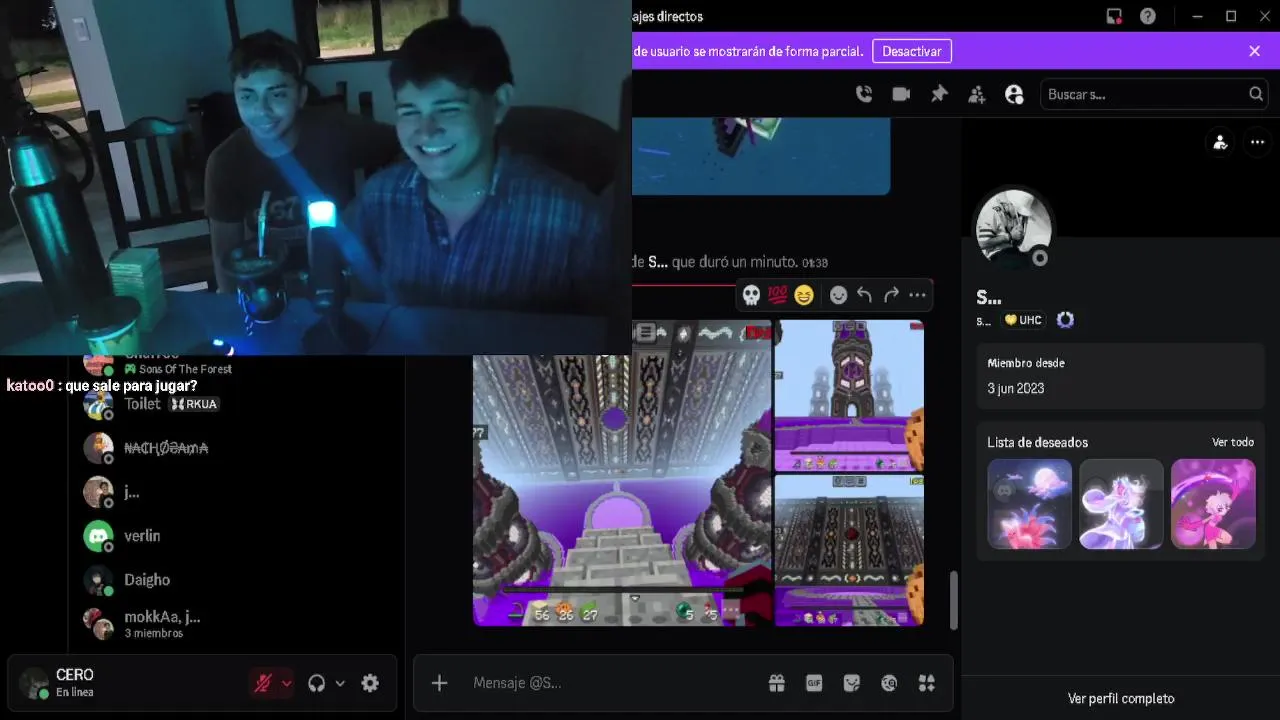Image resolution: width=1280 pixels, height=720 pixels.
Task: Click the 'Sons Of The Forest' activity text
Action: coord(185,369)
